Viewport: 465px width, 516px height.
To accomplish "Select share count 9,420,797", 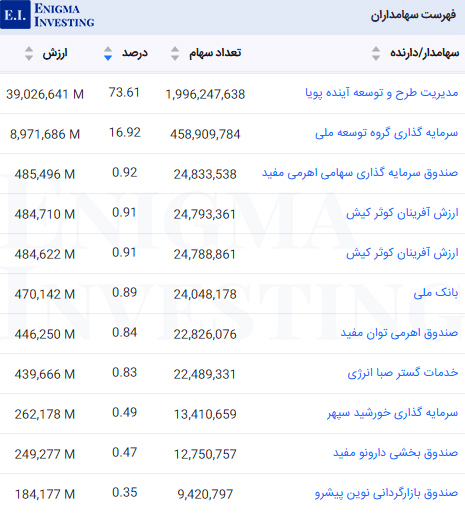I will (205, 494).
